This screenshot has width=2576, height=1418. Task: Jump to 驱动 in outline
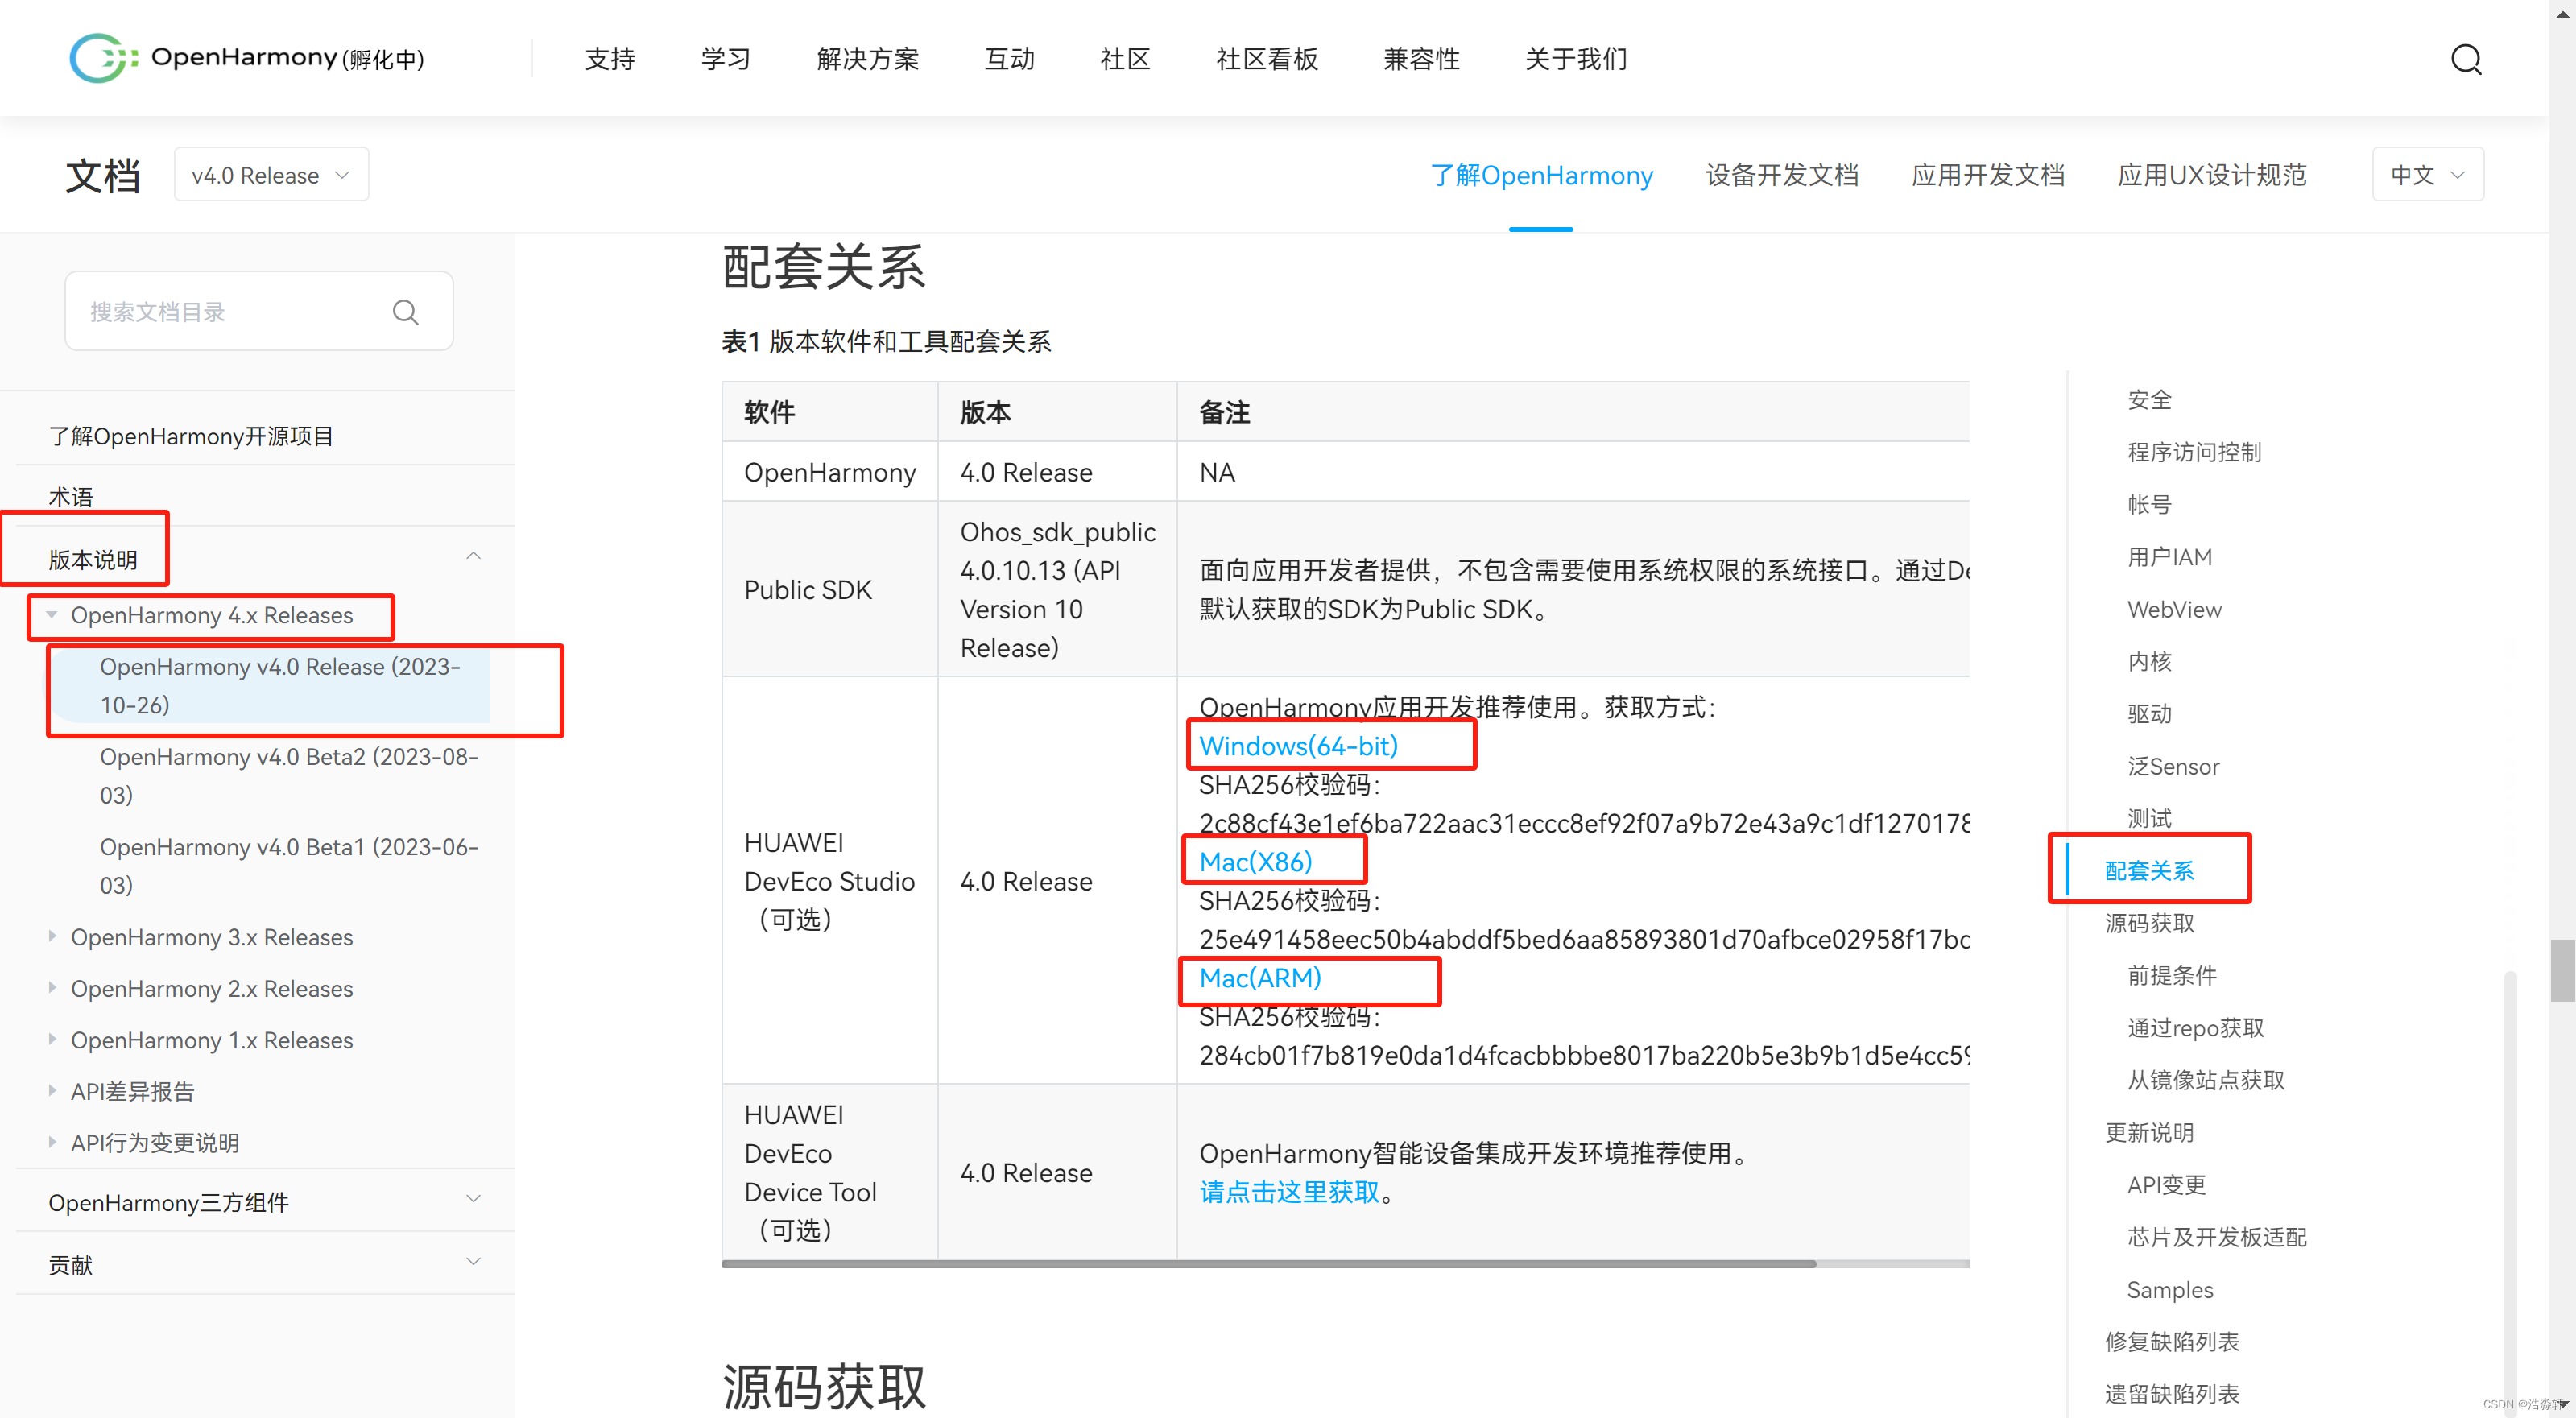(x=2149, y=714)
